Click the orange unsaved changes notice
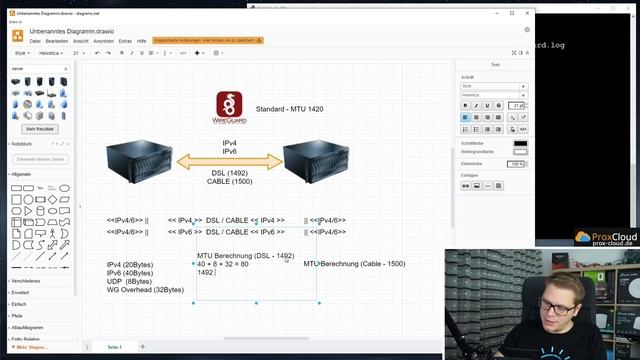Screen dimensions: 640x360 click(208, 40)
